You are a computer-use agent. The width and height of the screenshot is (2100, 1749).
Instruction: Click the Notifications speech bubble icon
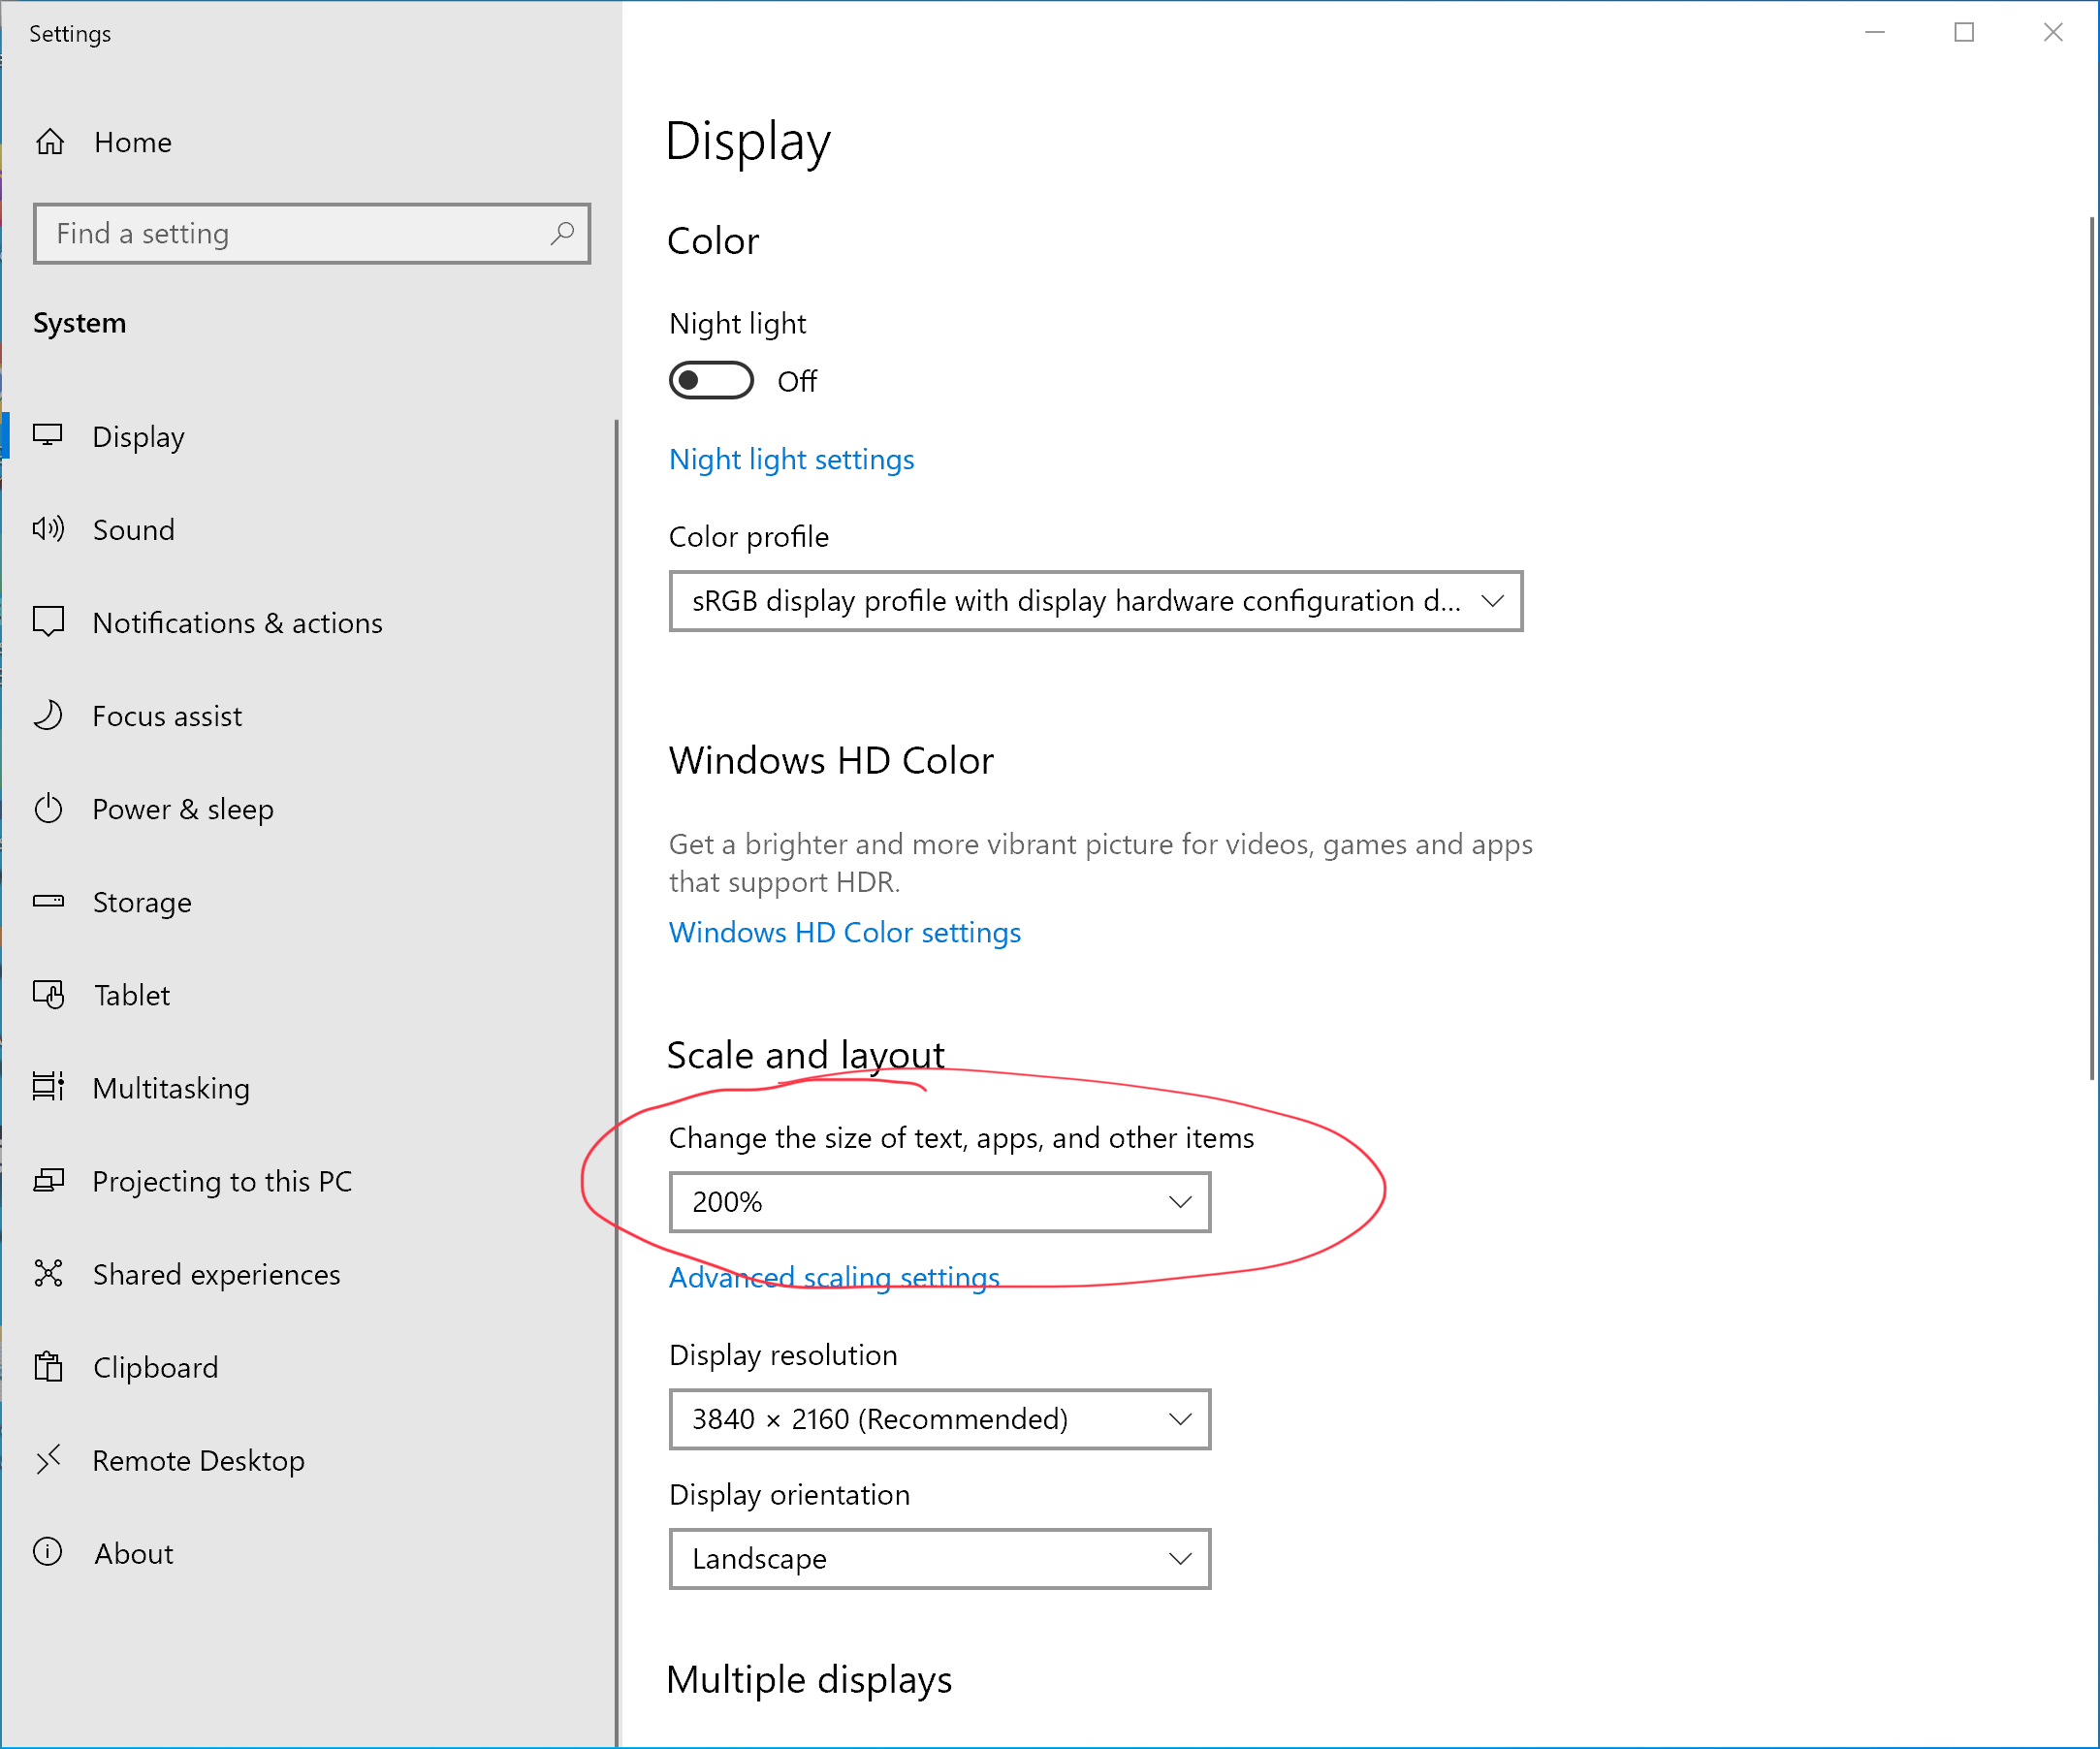click(x=48, y=622)
